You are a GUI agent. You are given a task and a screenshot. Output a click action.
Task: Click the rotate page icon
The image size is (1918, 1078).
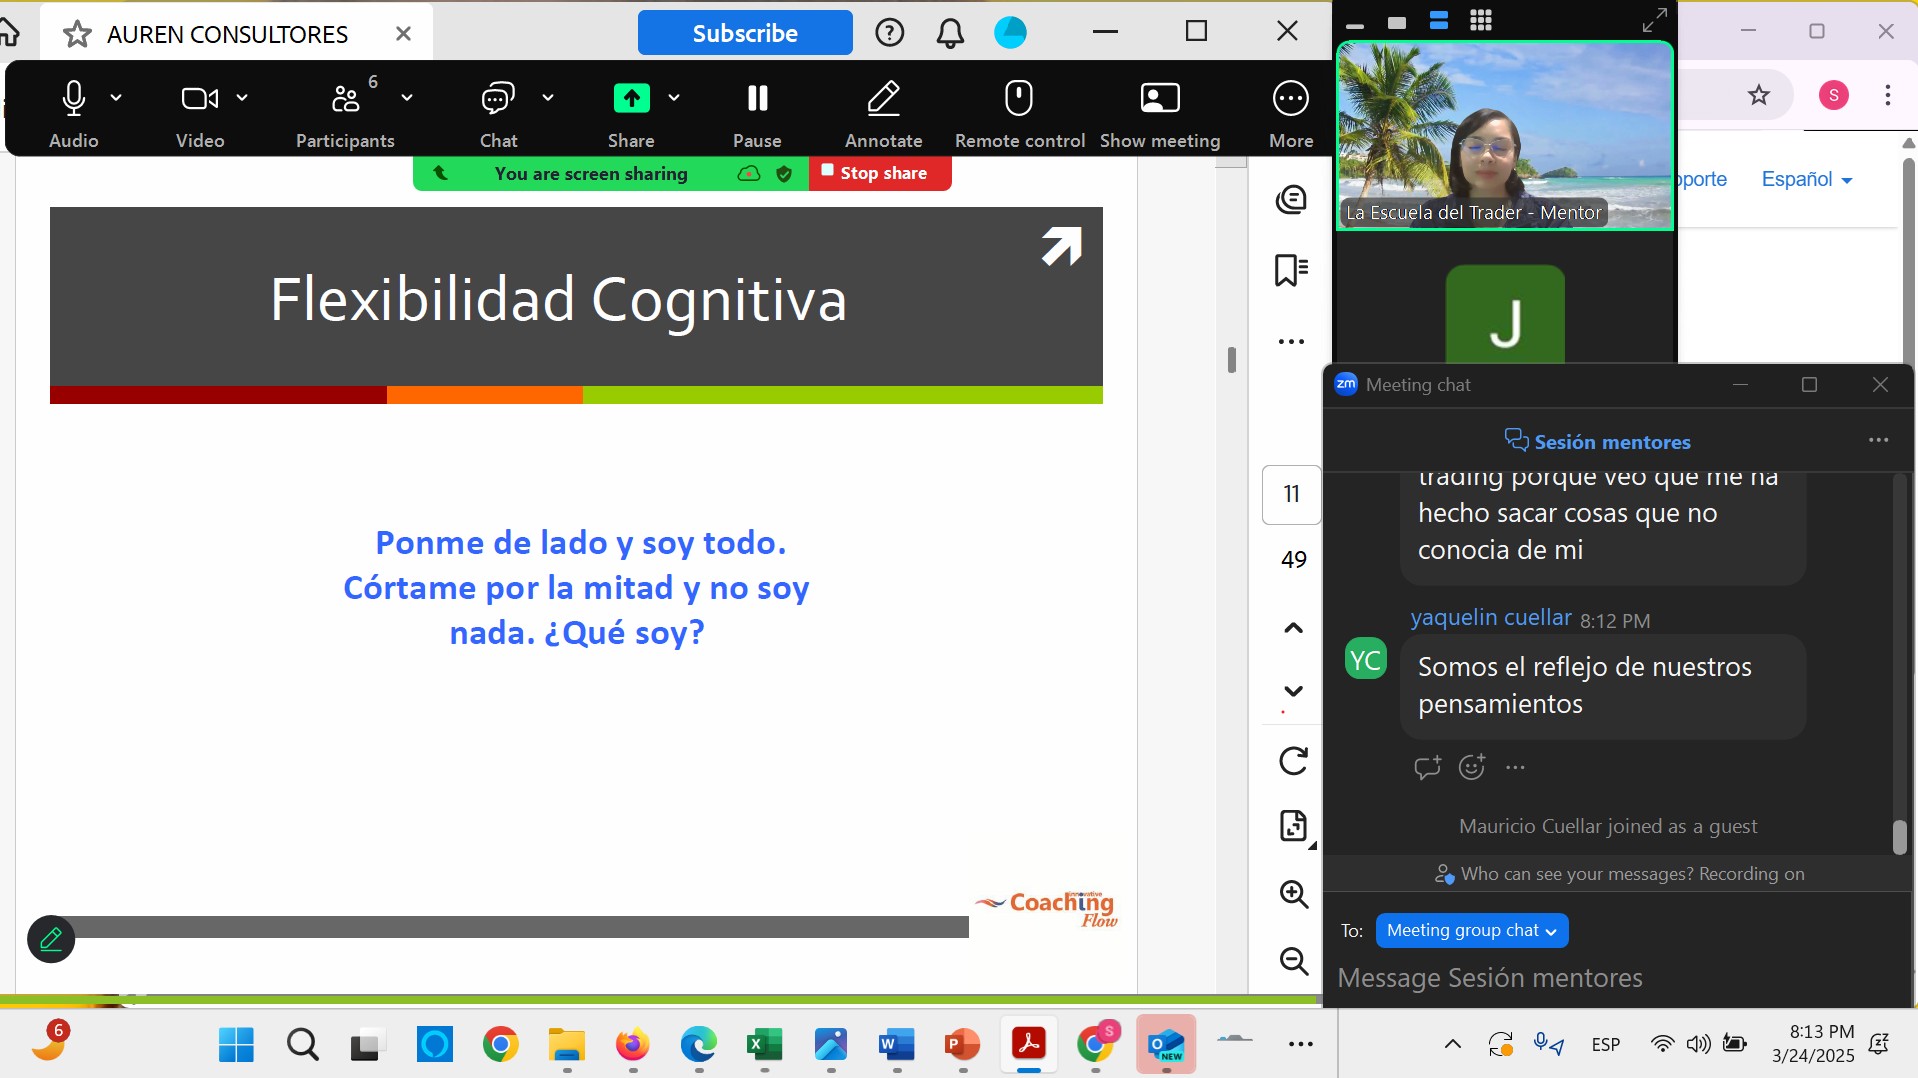tap(1293, 761)
